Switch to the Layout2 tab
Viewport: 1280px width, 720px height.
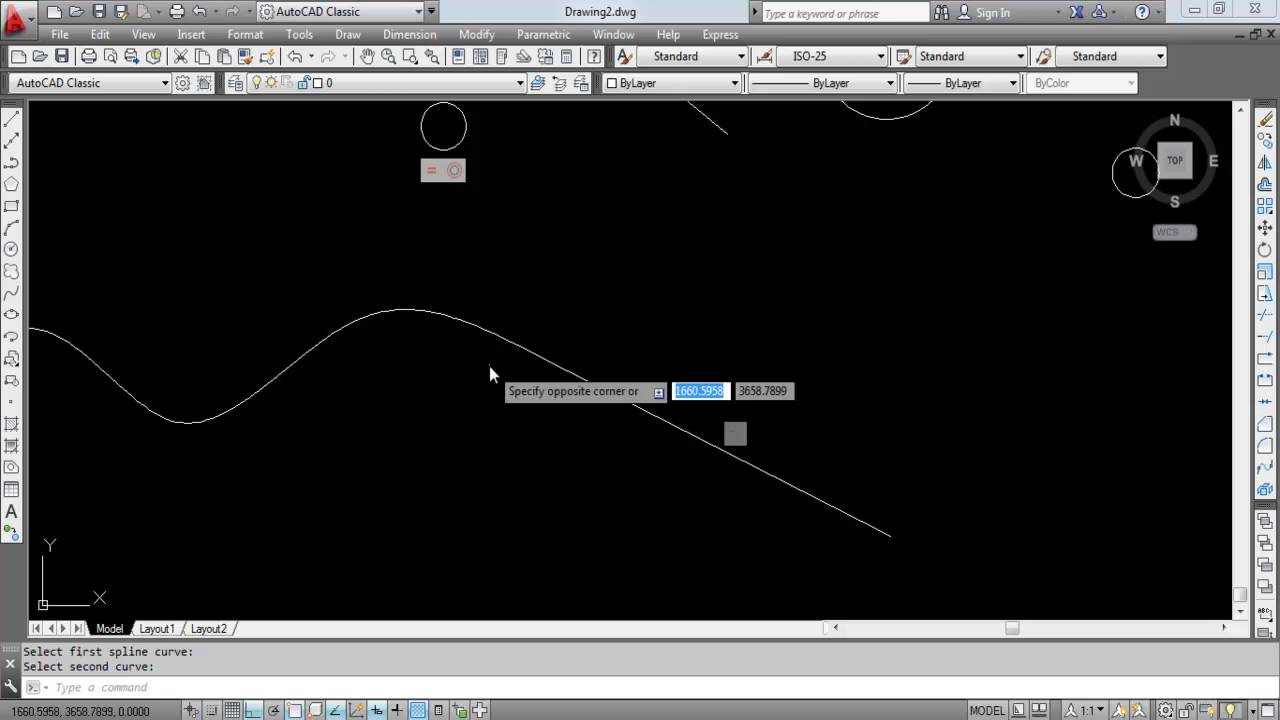[x=209, y=629]
